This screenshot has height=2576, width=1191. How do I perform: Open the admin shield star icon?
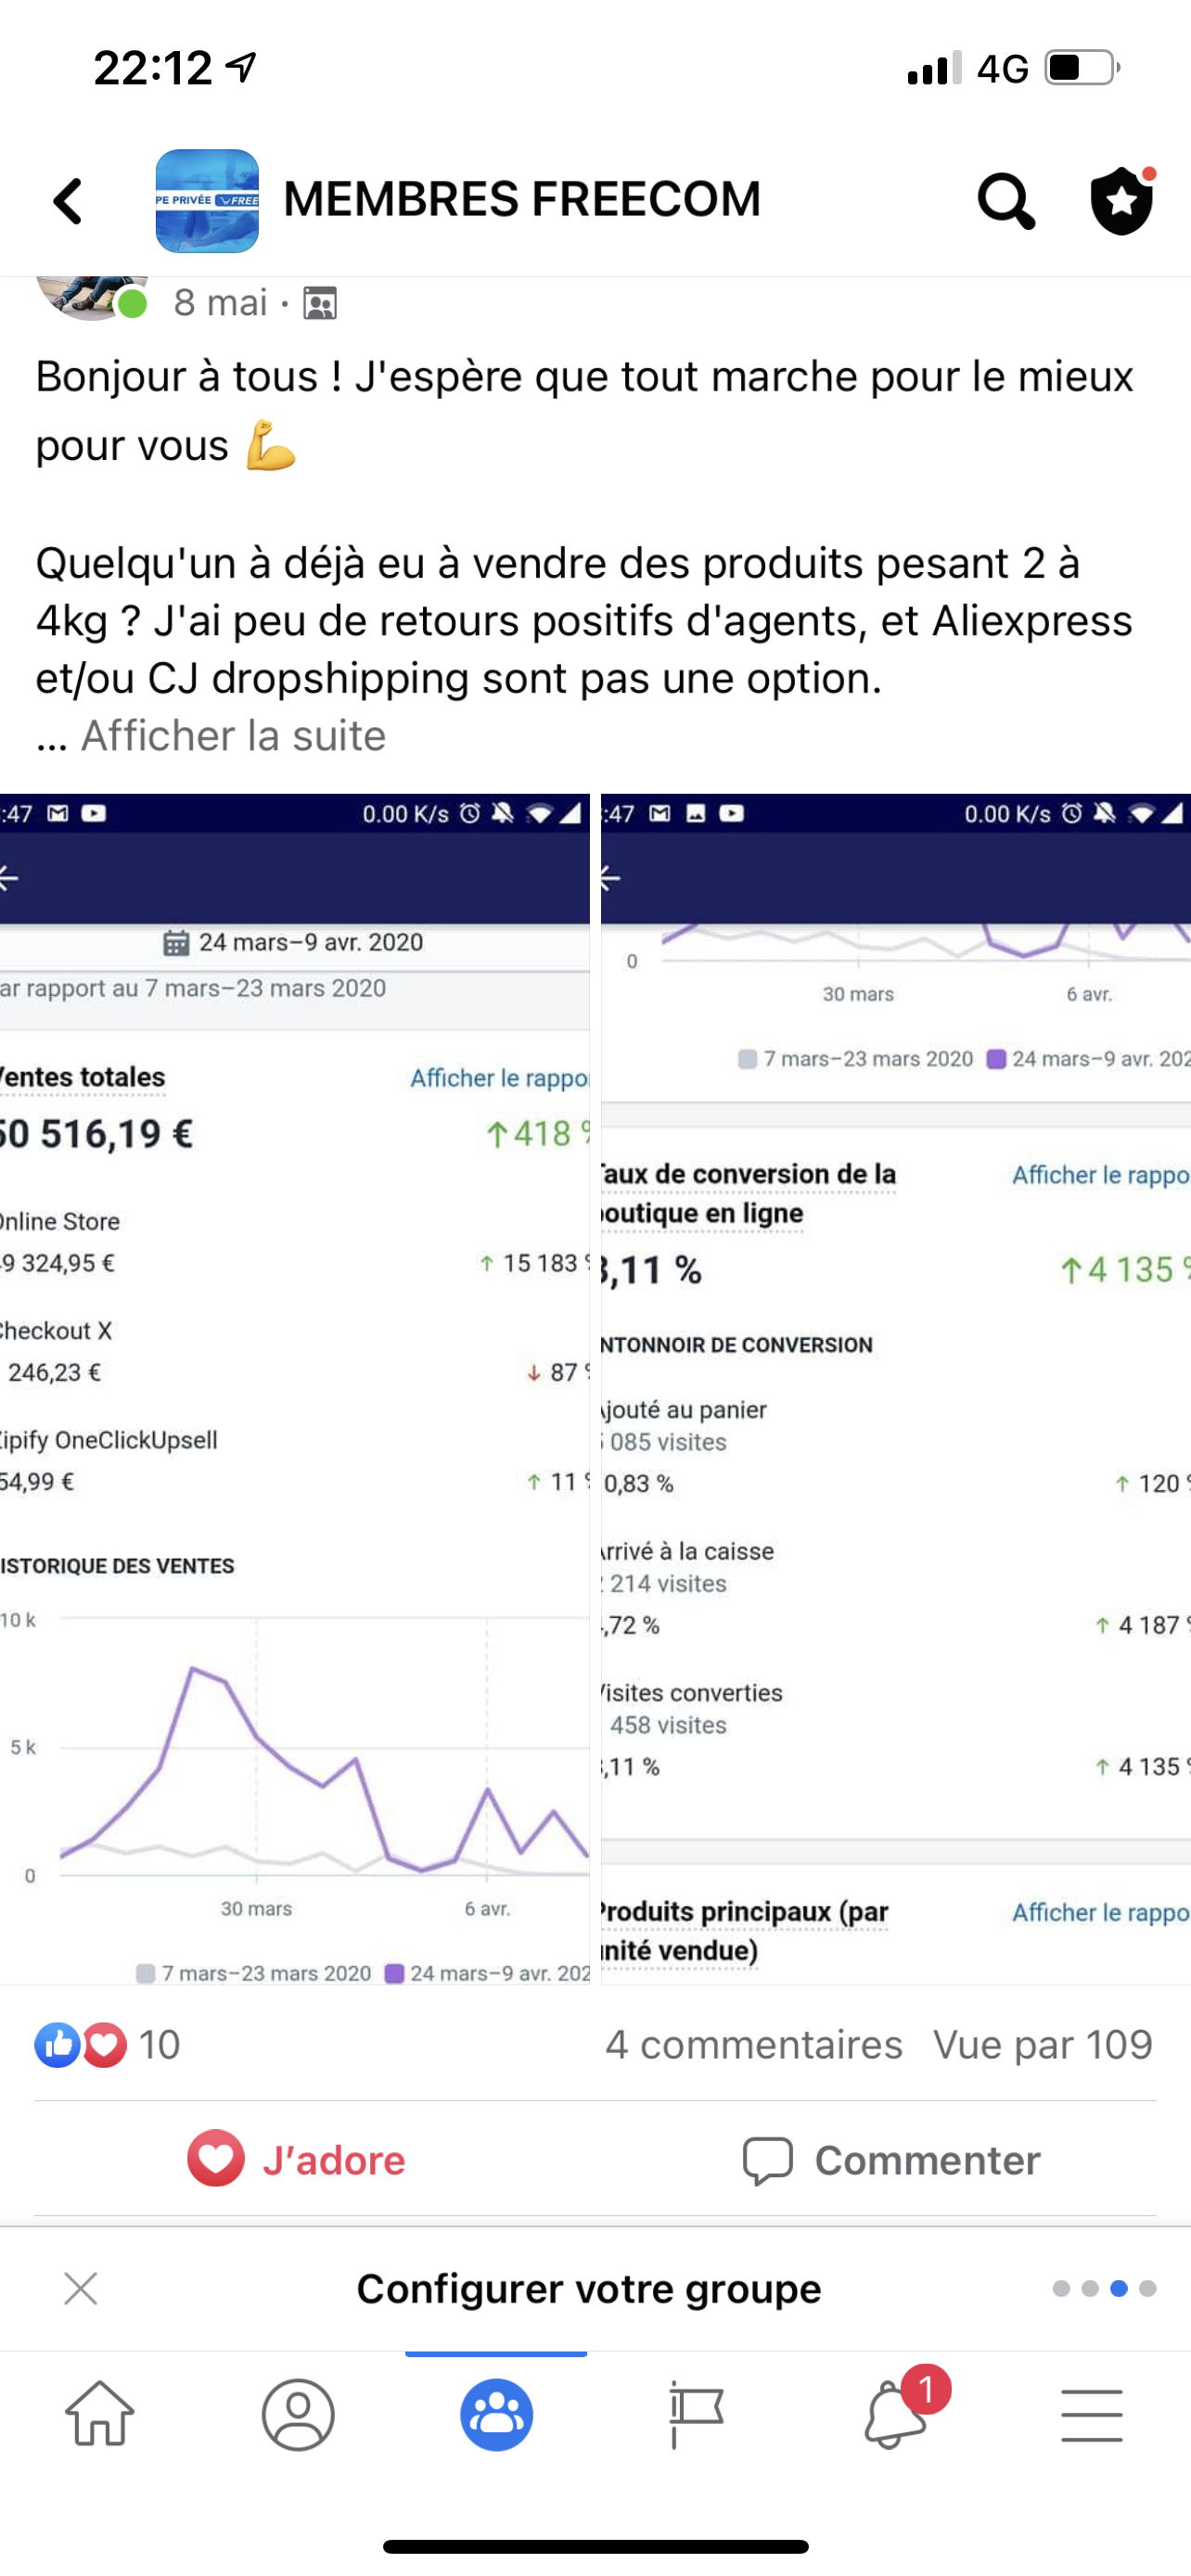[1122, 200]
